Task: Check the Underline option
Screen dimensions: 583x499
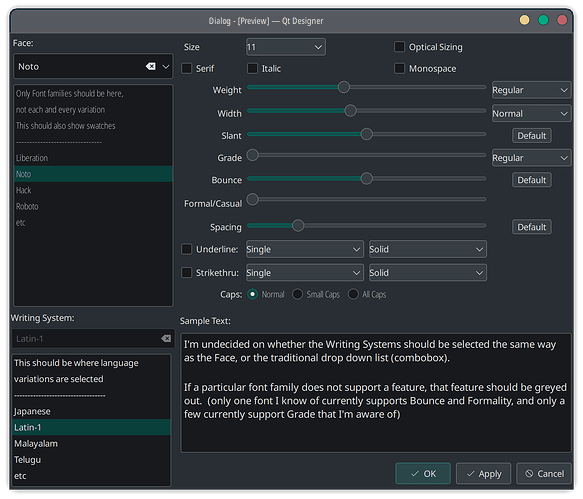Action: 186,249
